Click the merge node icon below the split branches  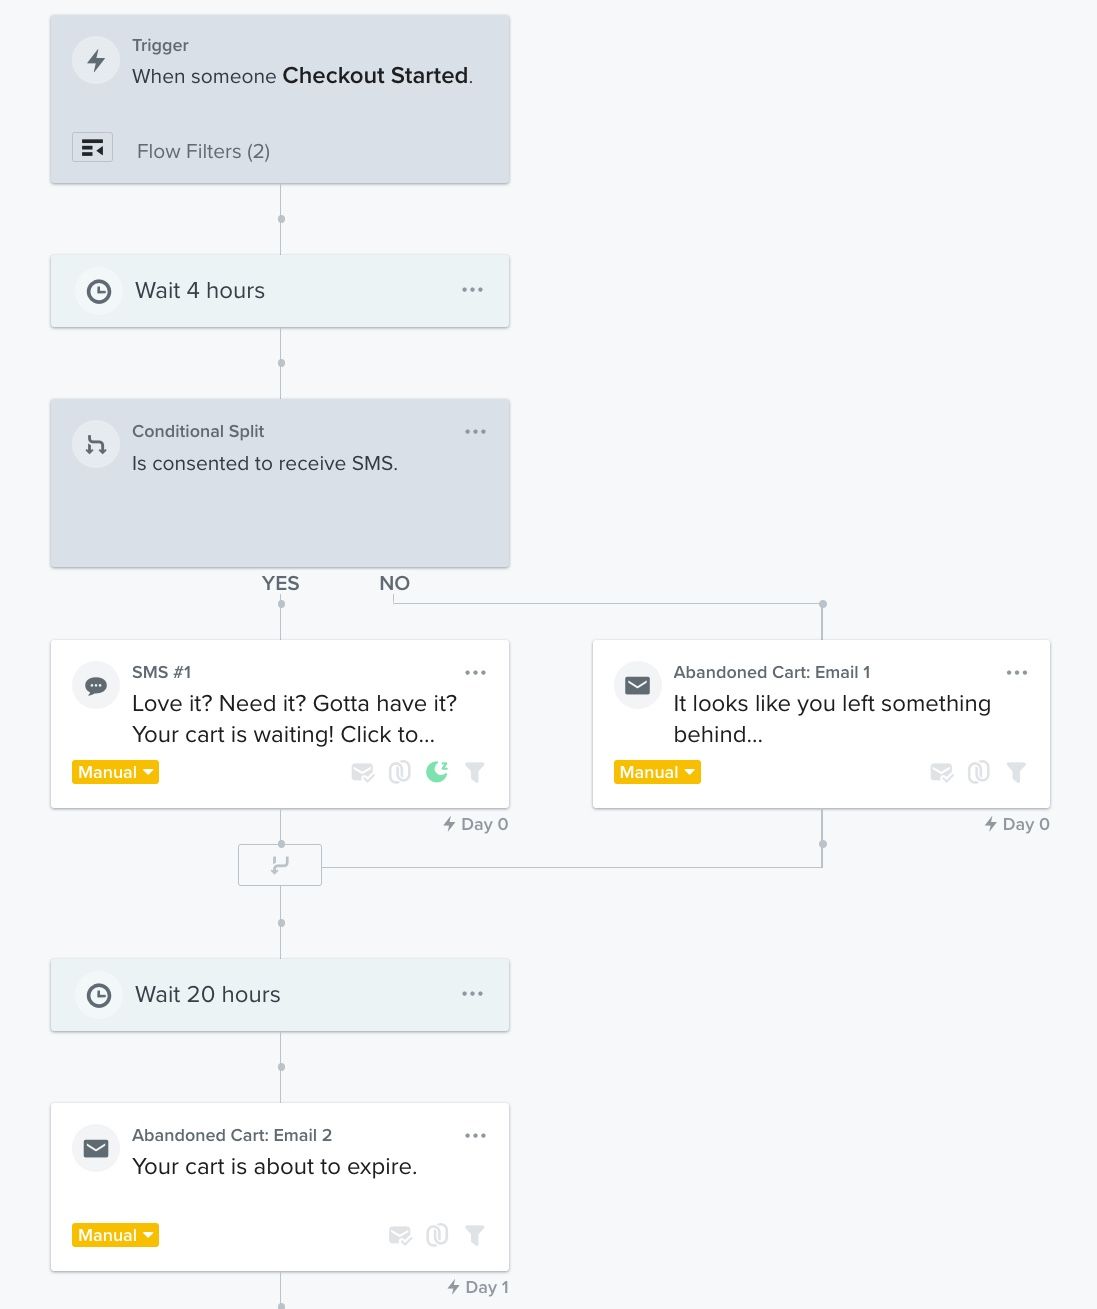point(279,864)
